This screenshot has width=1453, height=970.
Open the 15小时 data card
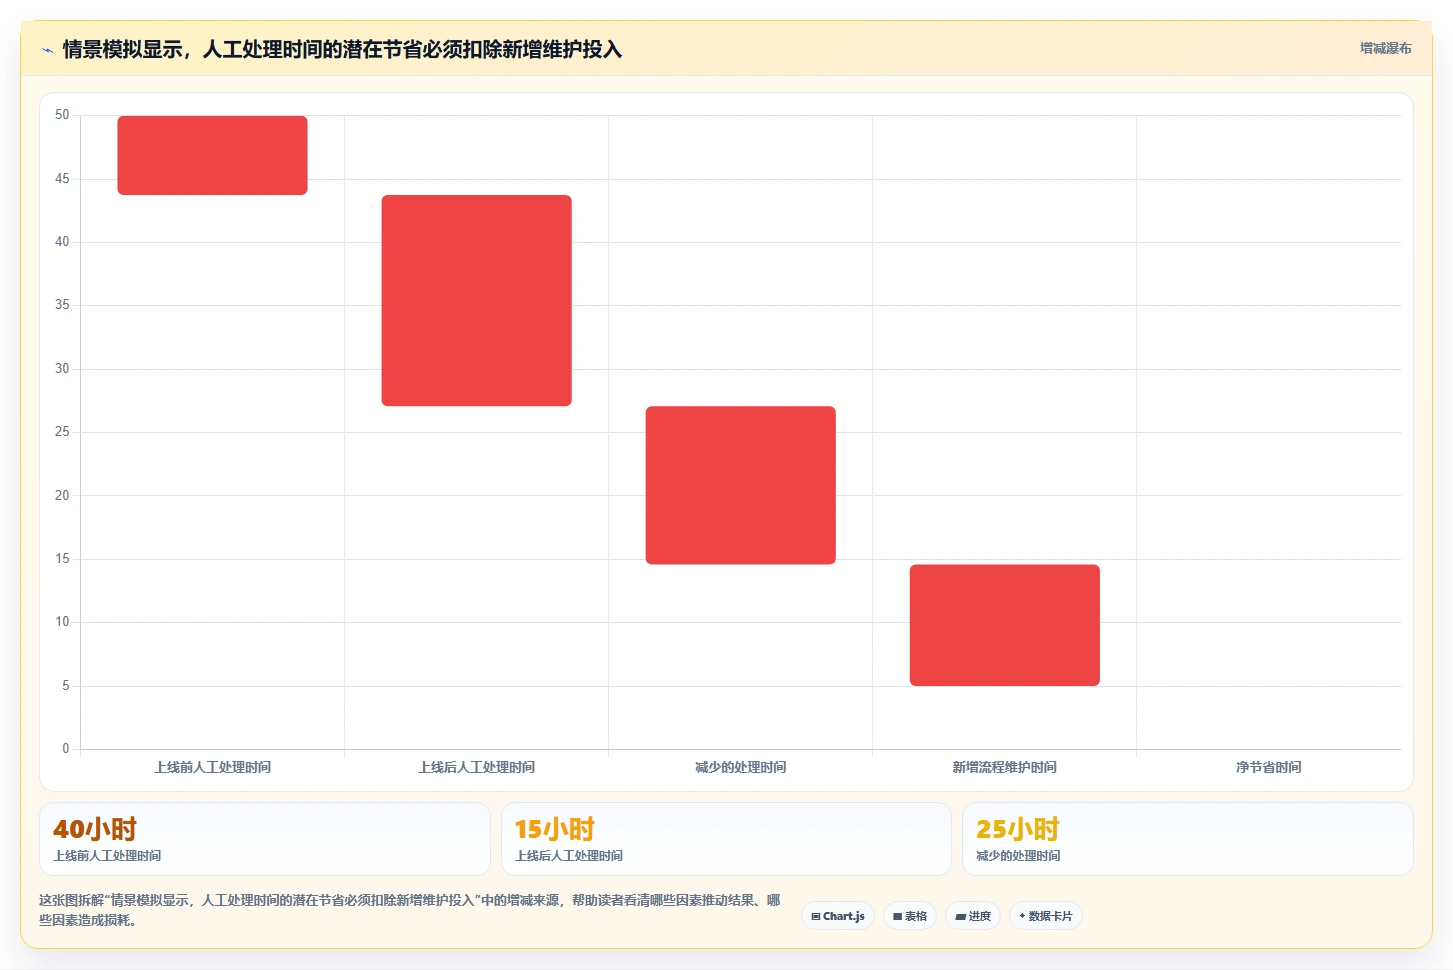(726, 839)
